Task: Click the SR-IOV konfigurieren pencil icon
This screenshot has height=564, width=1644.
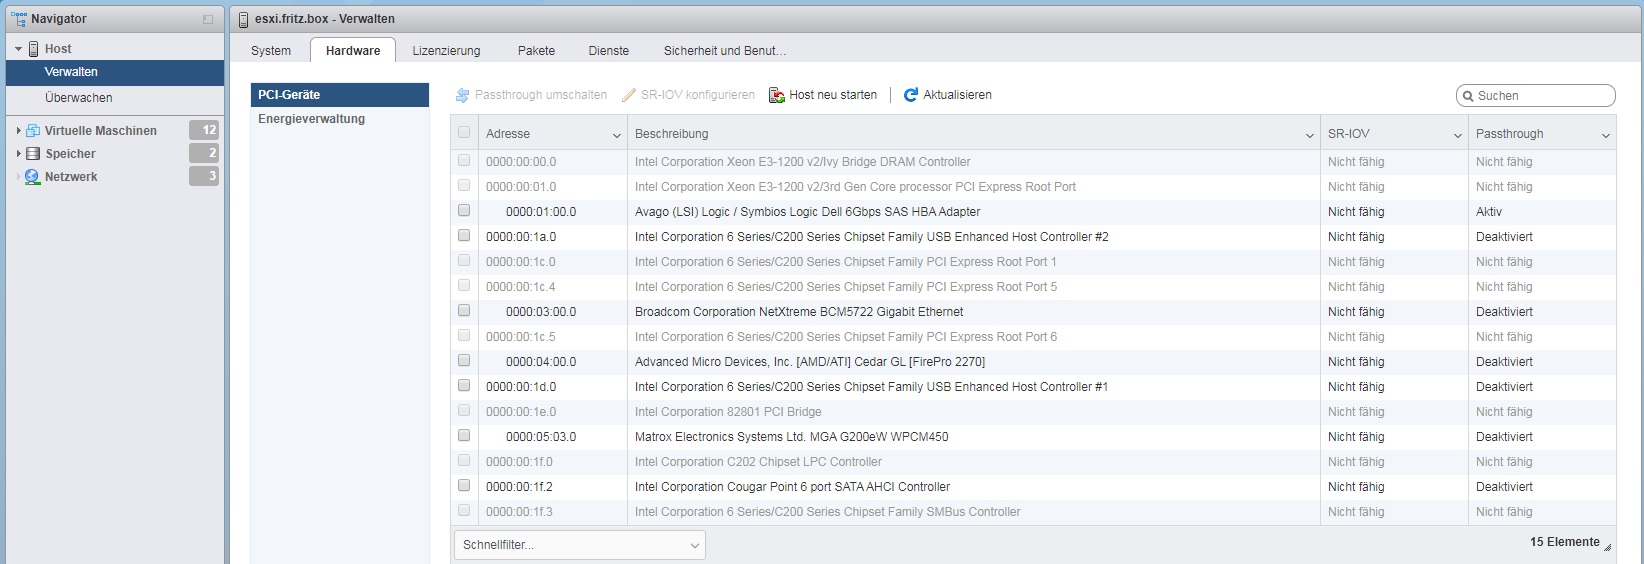Action: click(x=629, y=95)
